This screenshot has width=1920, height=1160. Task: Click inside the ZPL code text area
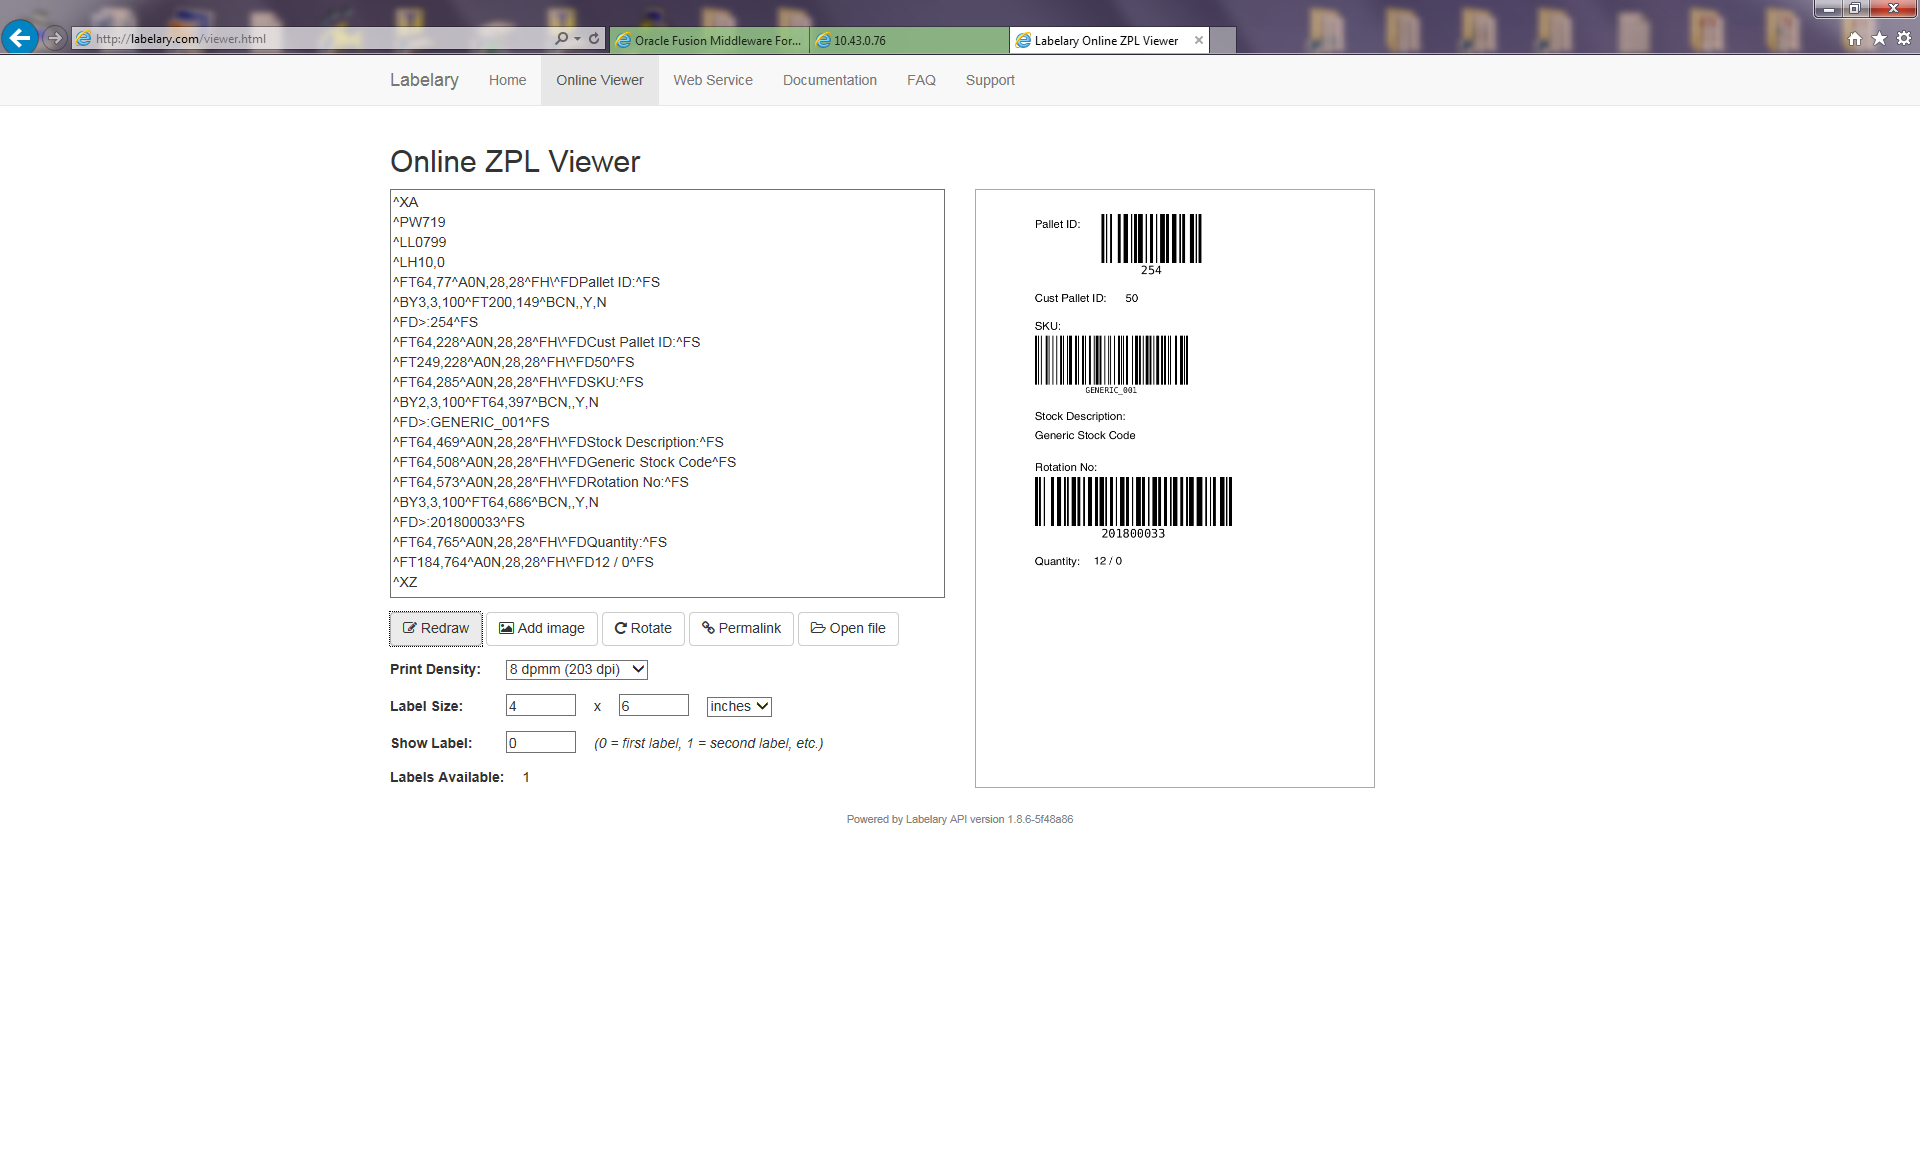[667, 393]
